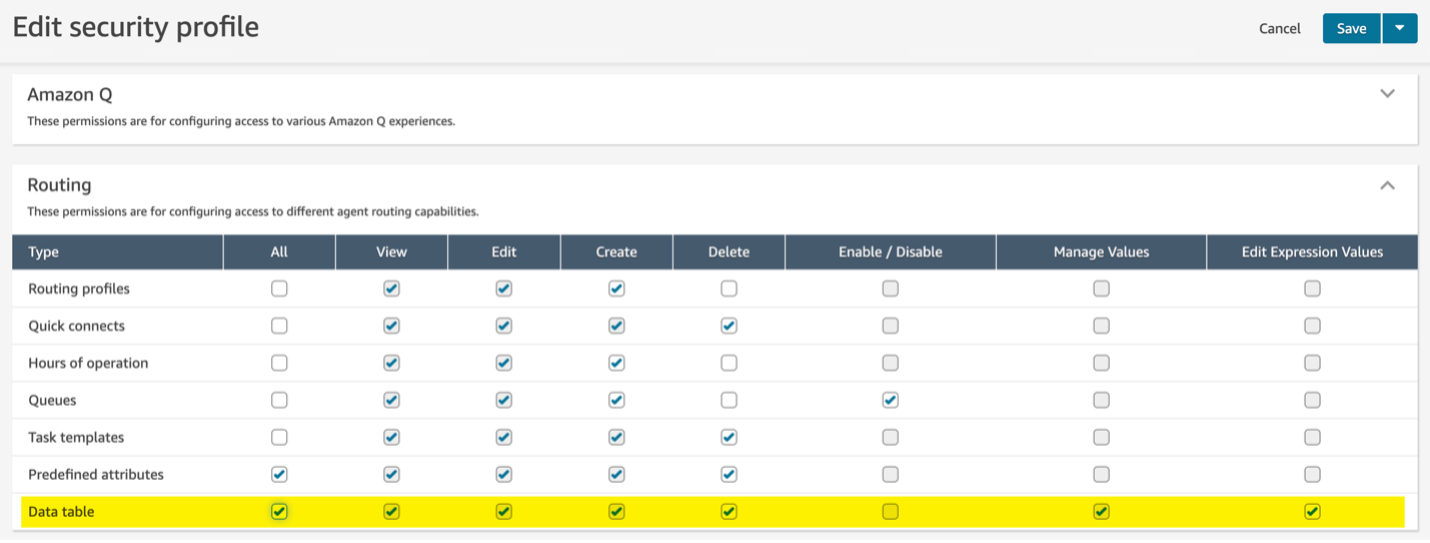The image size is (1430, 543).
Task: Check Enable / Disable for Data table
Action: click(x=890, y=511)
